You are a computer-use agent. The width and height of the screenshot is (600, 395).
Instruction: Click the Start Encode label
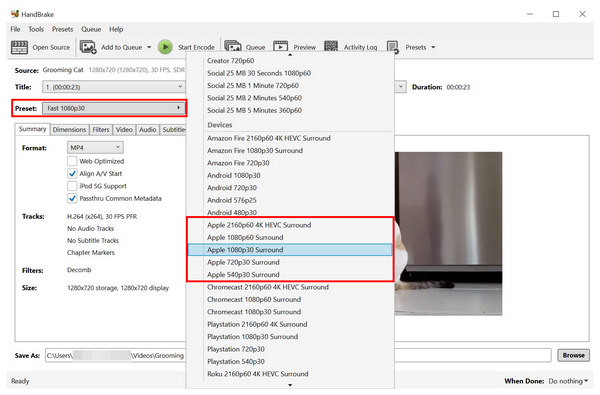[196, 47]
